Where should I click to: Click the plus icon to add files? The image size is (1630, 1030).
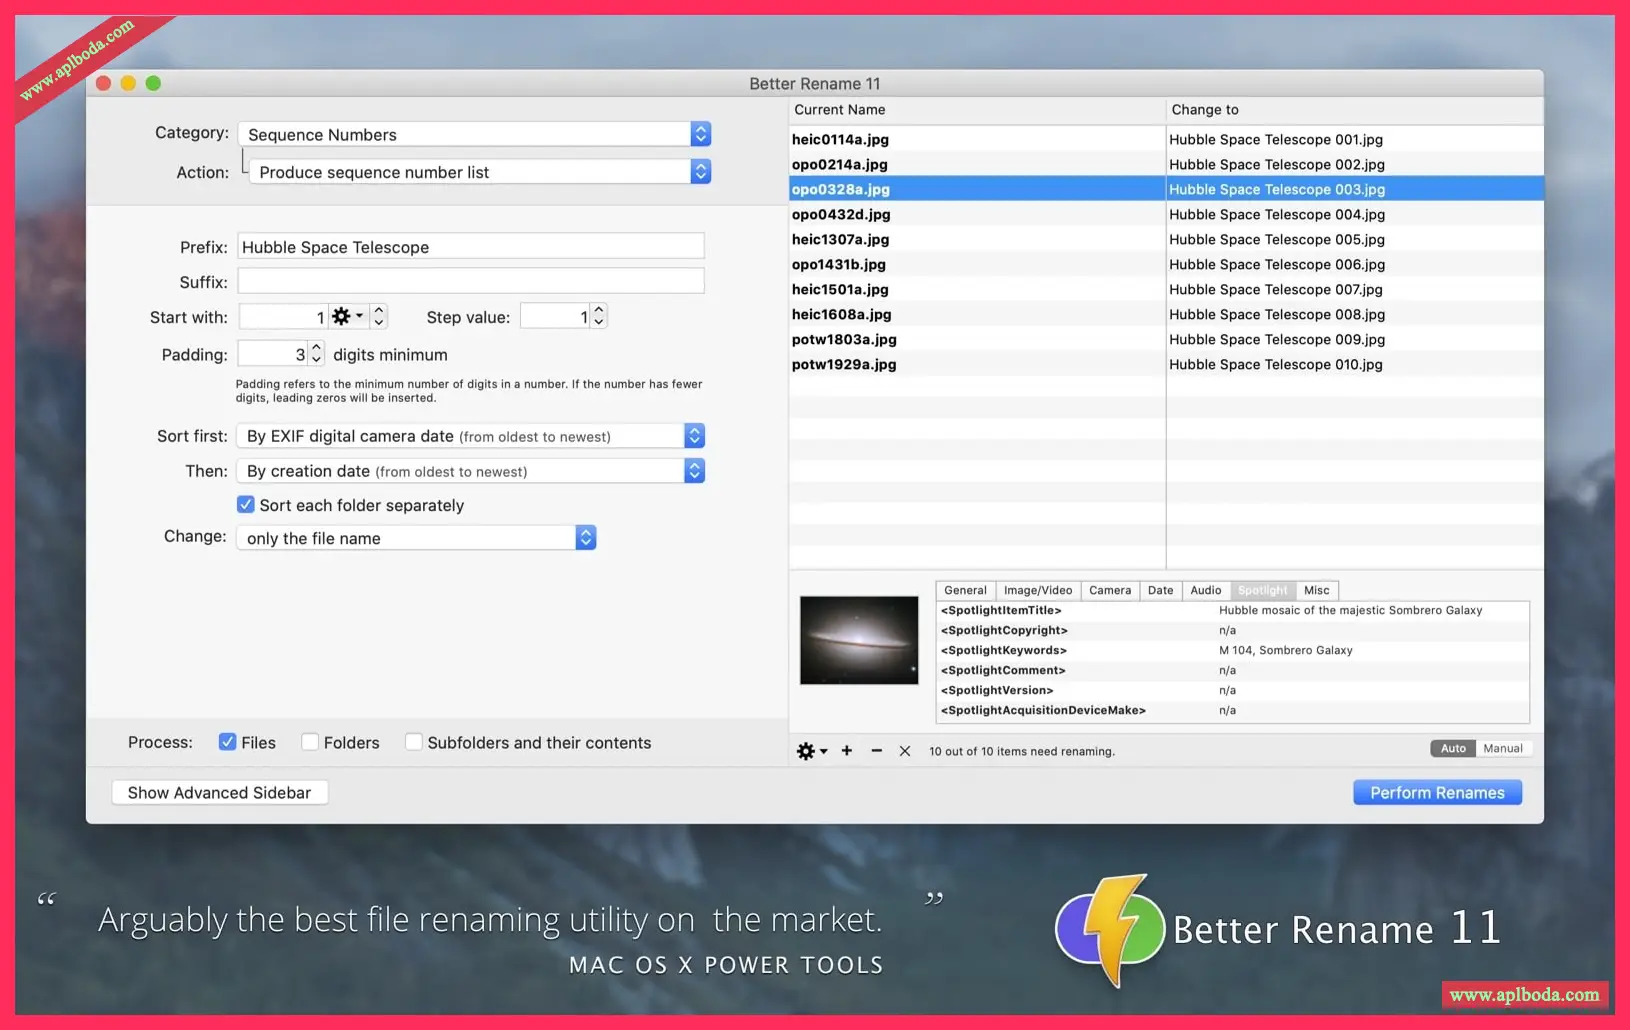pos(847,751)
